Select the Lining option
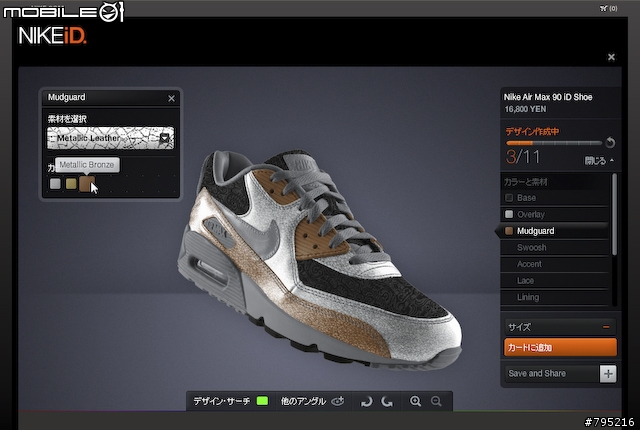The height and width of the screenshot is (430, 640). [555, 297]
